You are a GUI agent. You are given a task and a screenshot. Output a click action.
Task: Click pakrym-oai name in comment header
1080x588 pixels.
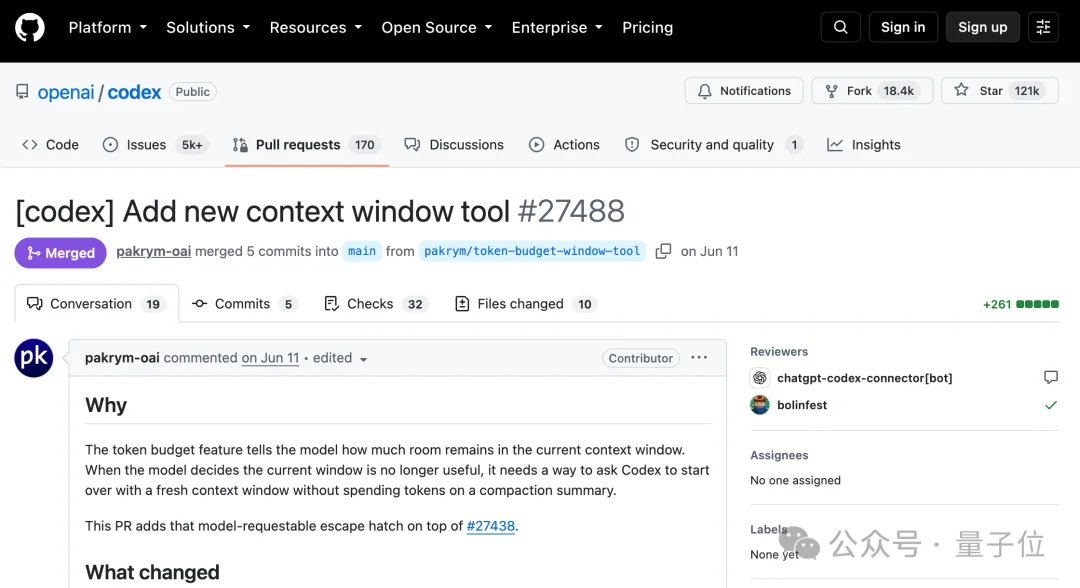(122, 358)
